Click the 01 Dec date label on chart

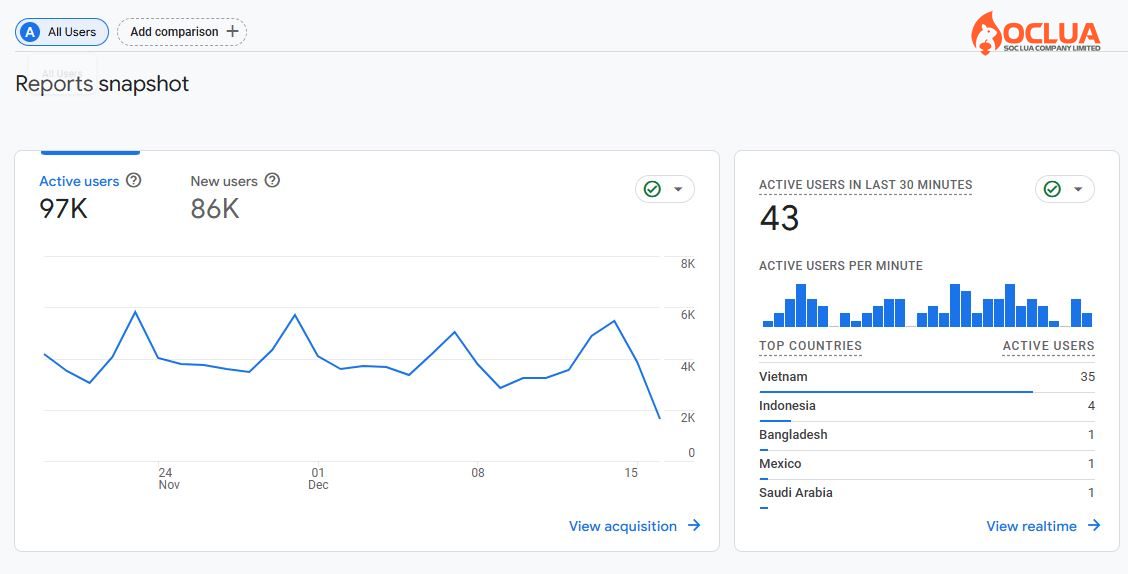318,478
